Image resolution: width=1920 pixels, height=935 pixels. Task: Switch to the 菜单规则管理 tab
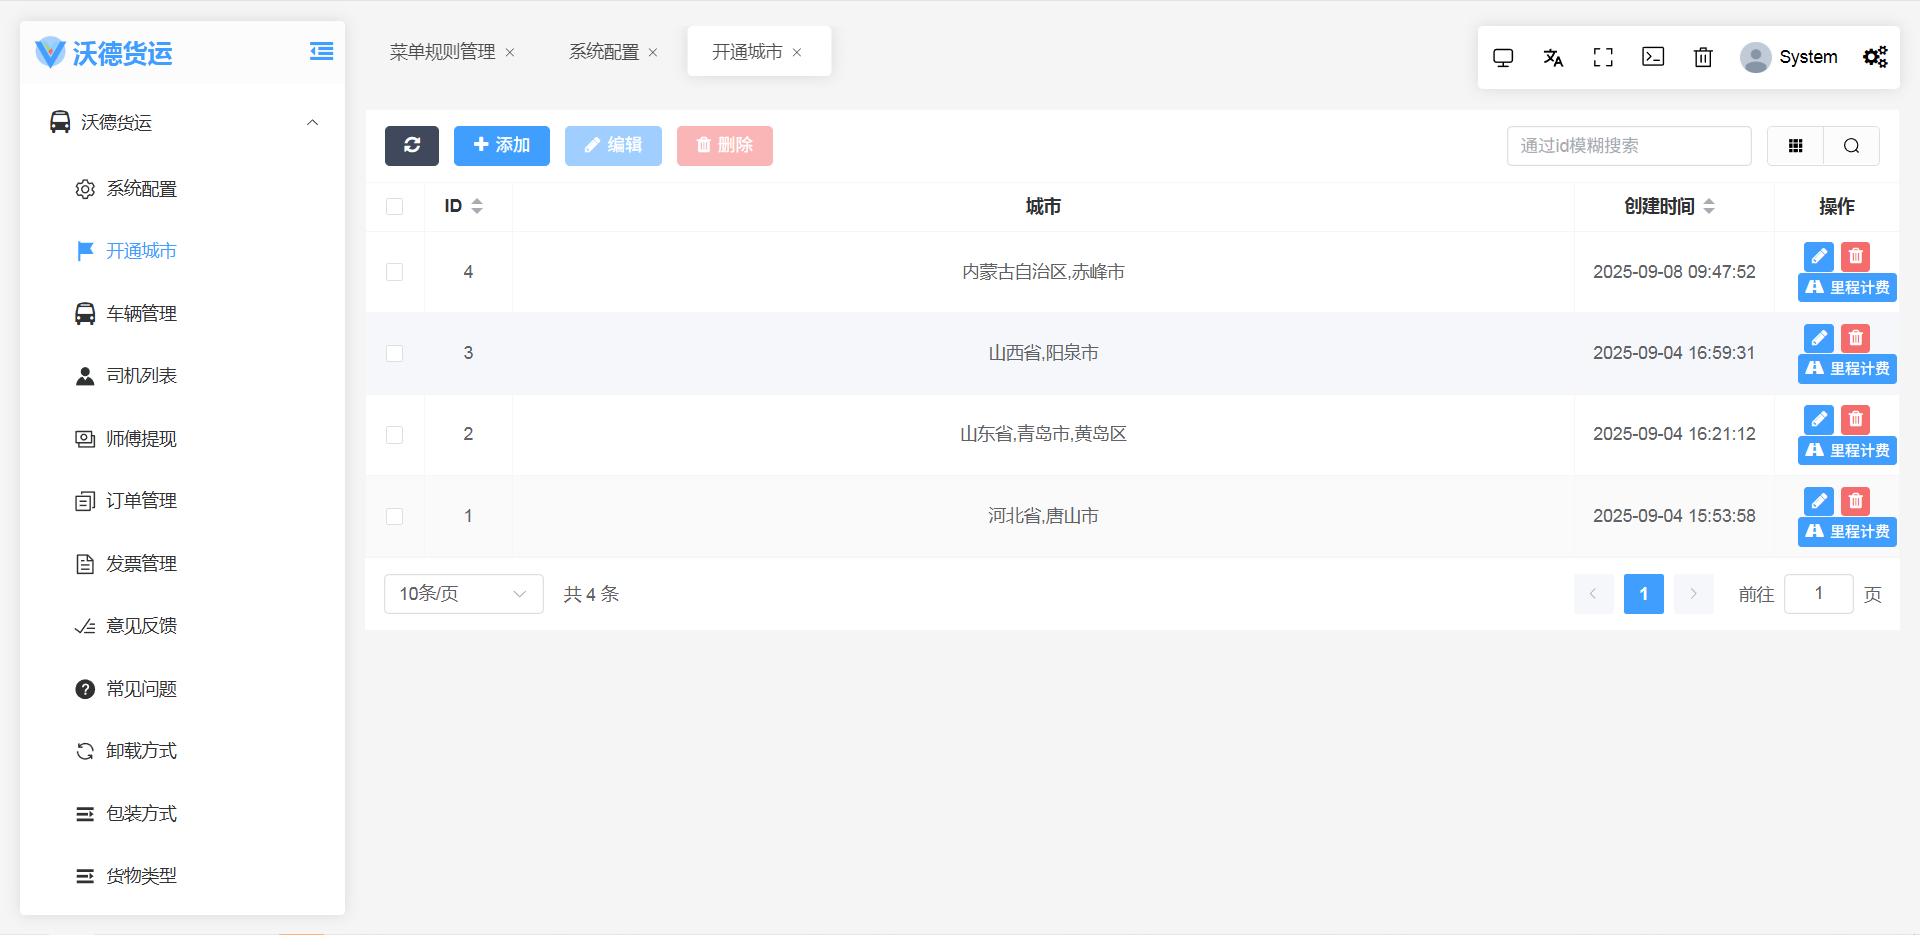point(442,52)
